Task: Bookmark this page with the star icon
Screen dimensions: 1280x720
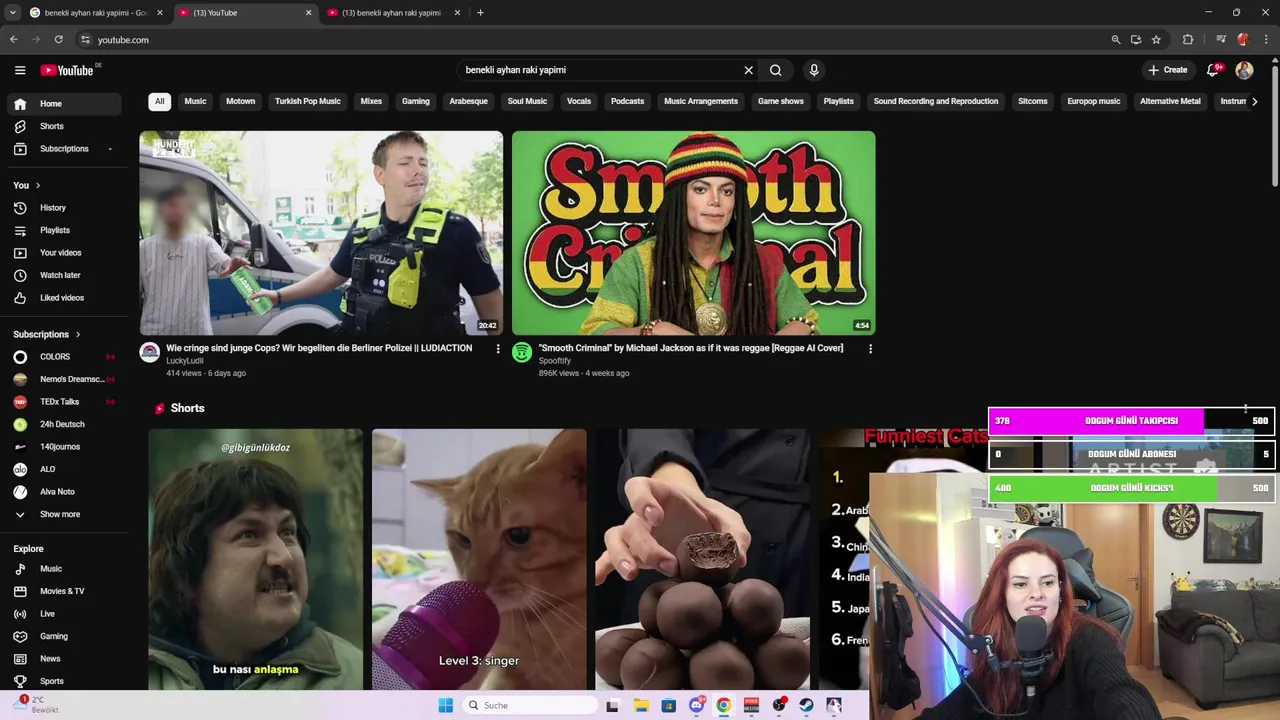Action: tap(1156, 40)
